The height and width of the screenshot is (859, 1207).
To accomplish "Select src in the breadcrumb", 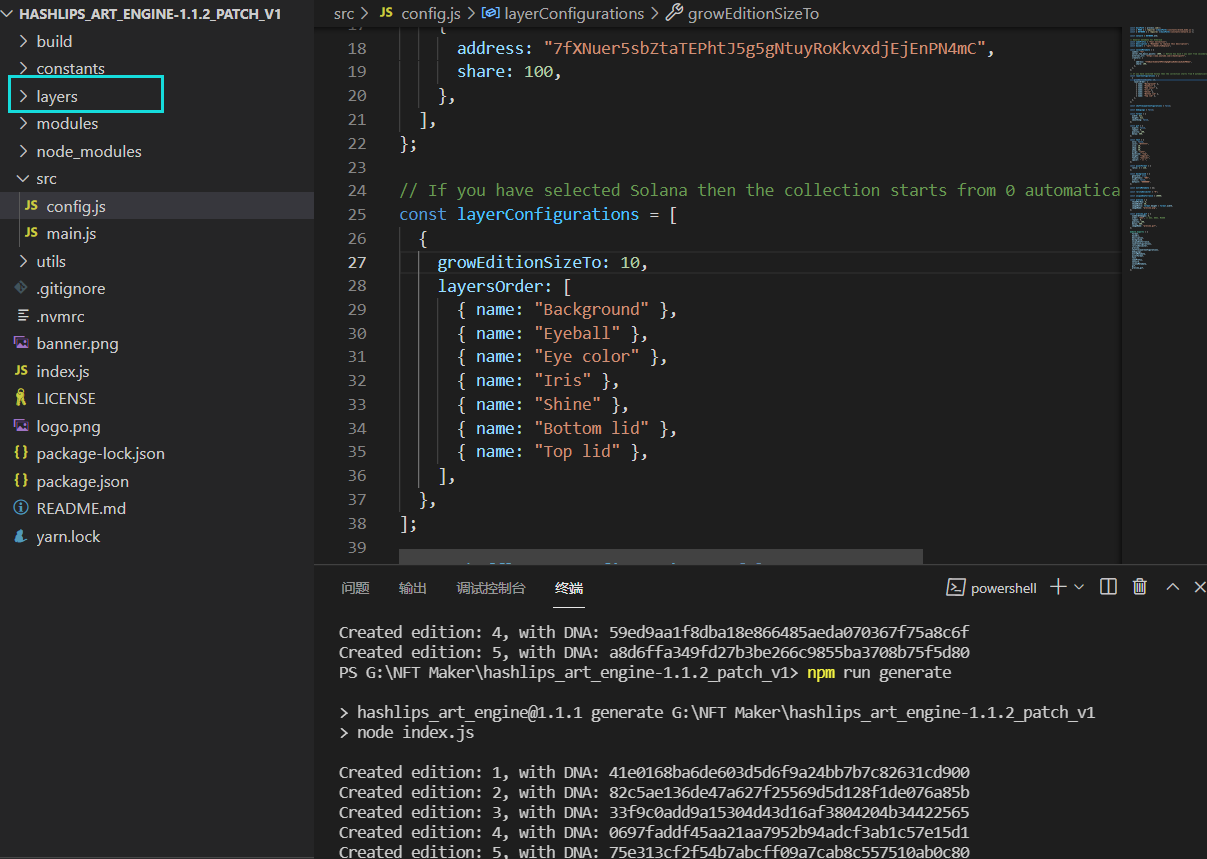I will [x=344, y=14].
